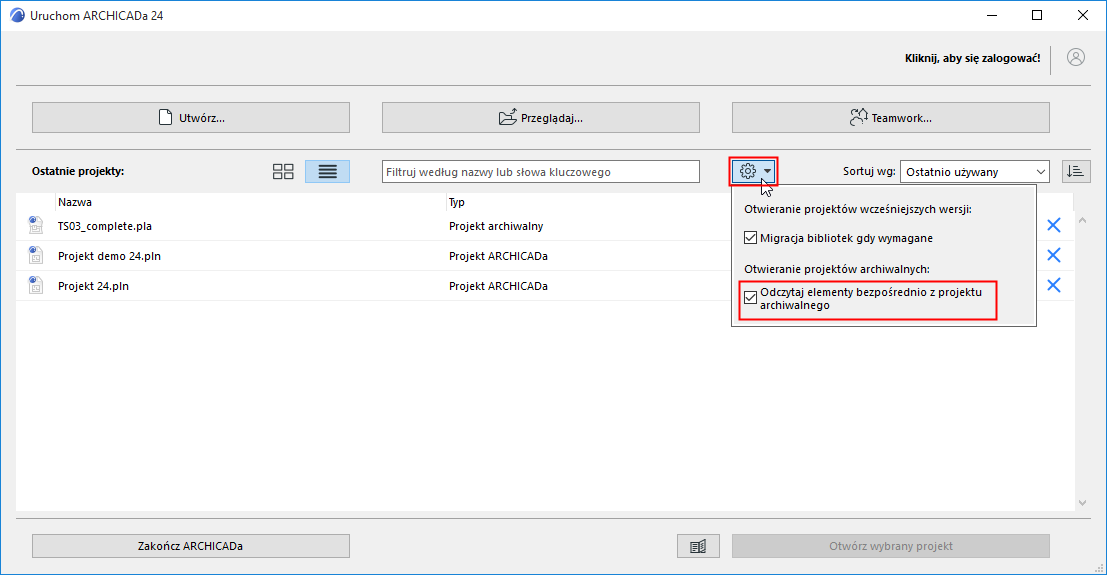Viewport: 1107px width, 575px height.
Task: Click Otwórz wybrany projekt button
Action: (x=890, y=546)
